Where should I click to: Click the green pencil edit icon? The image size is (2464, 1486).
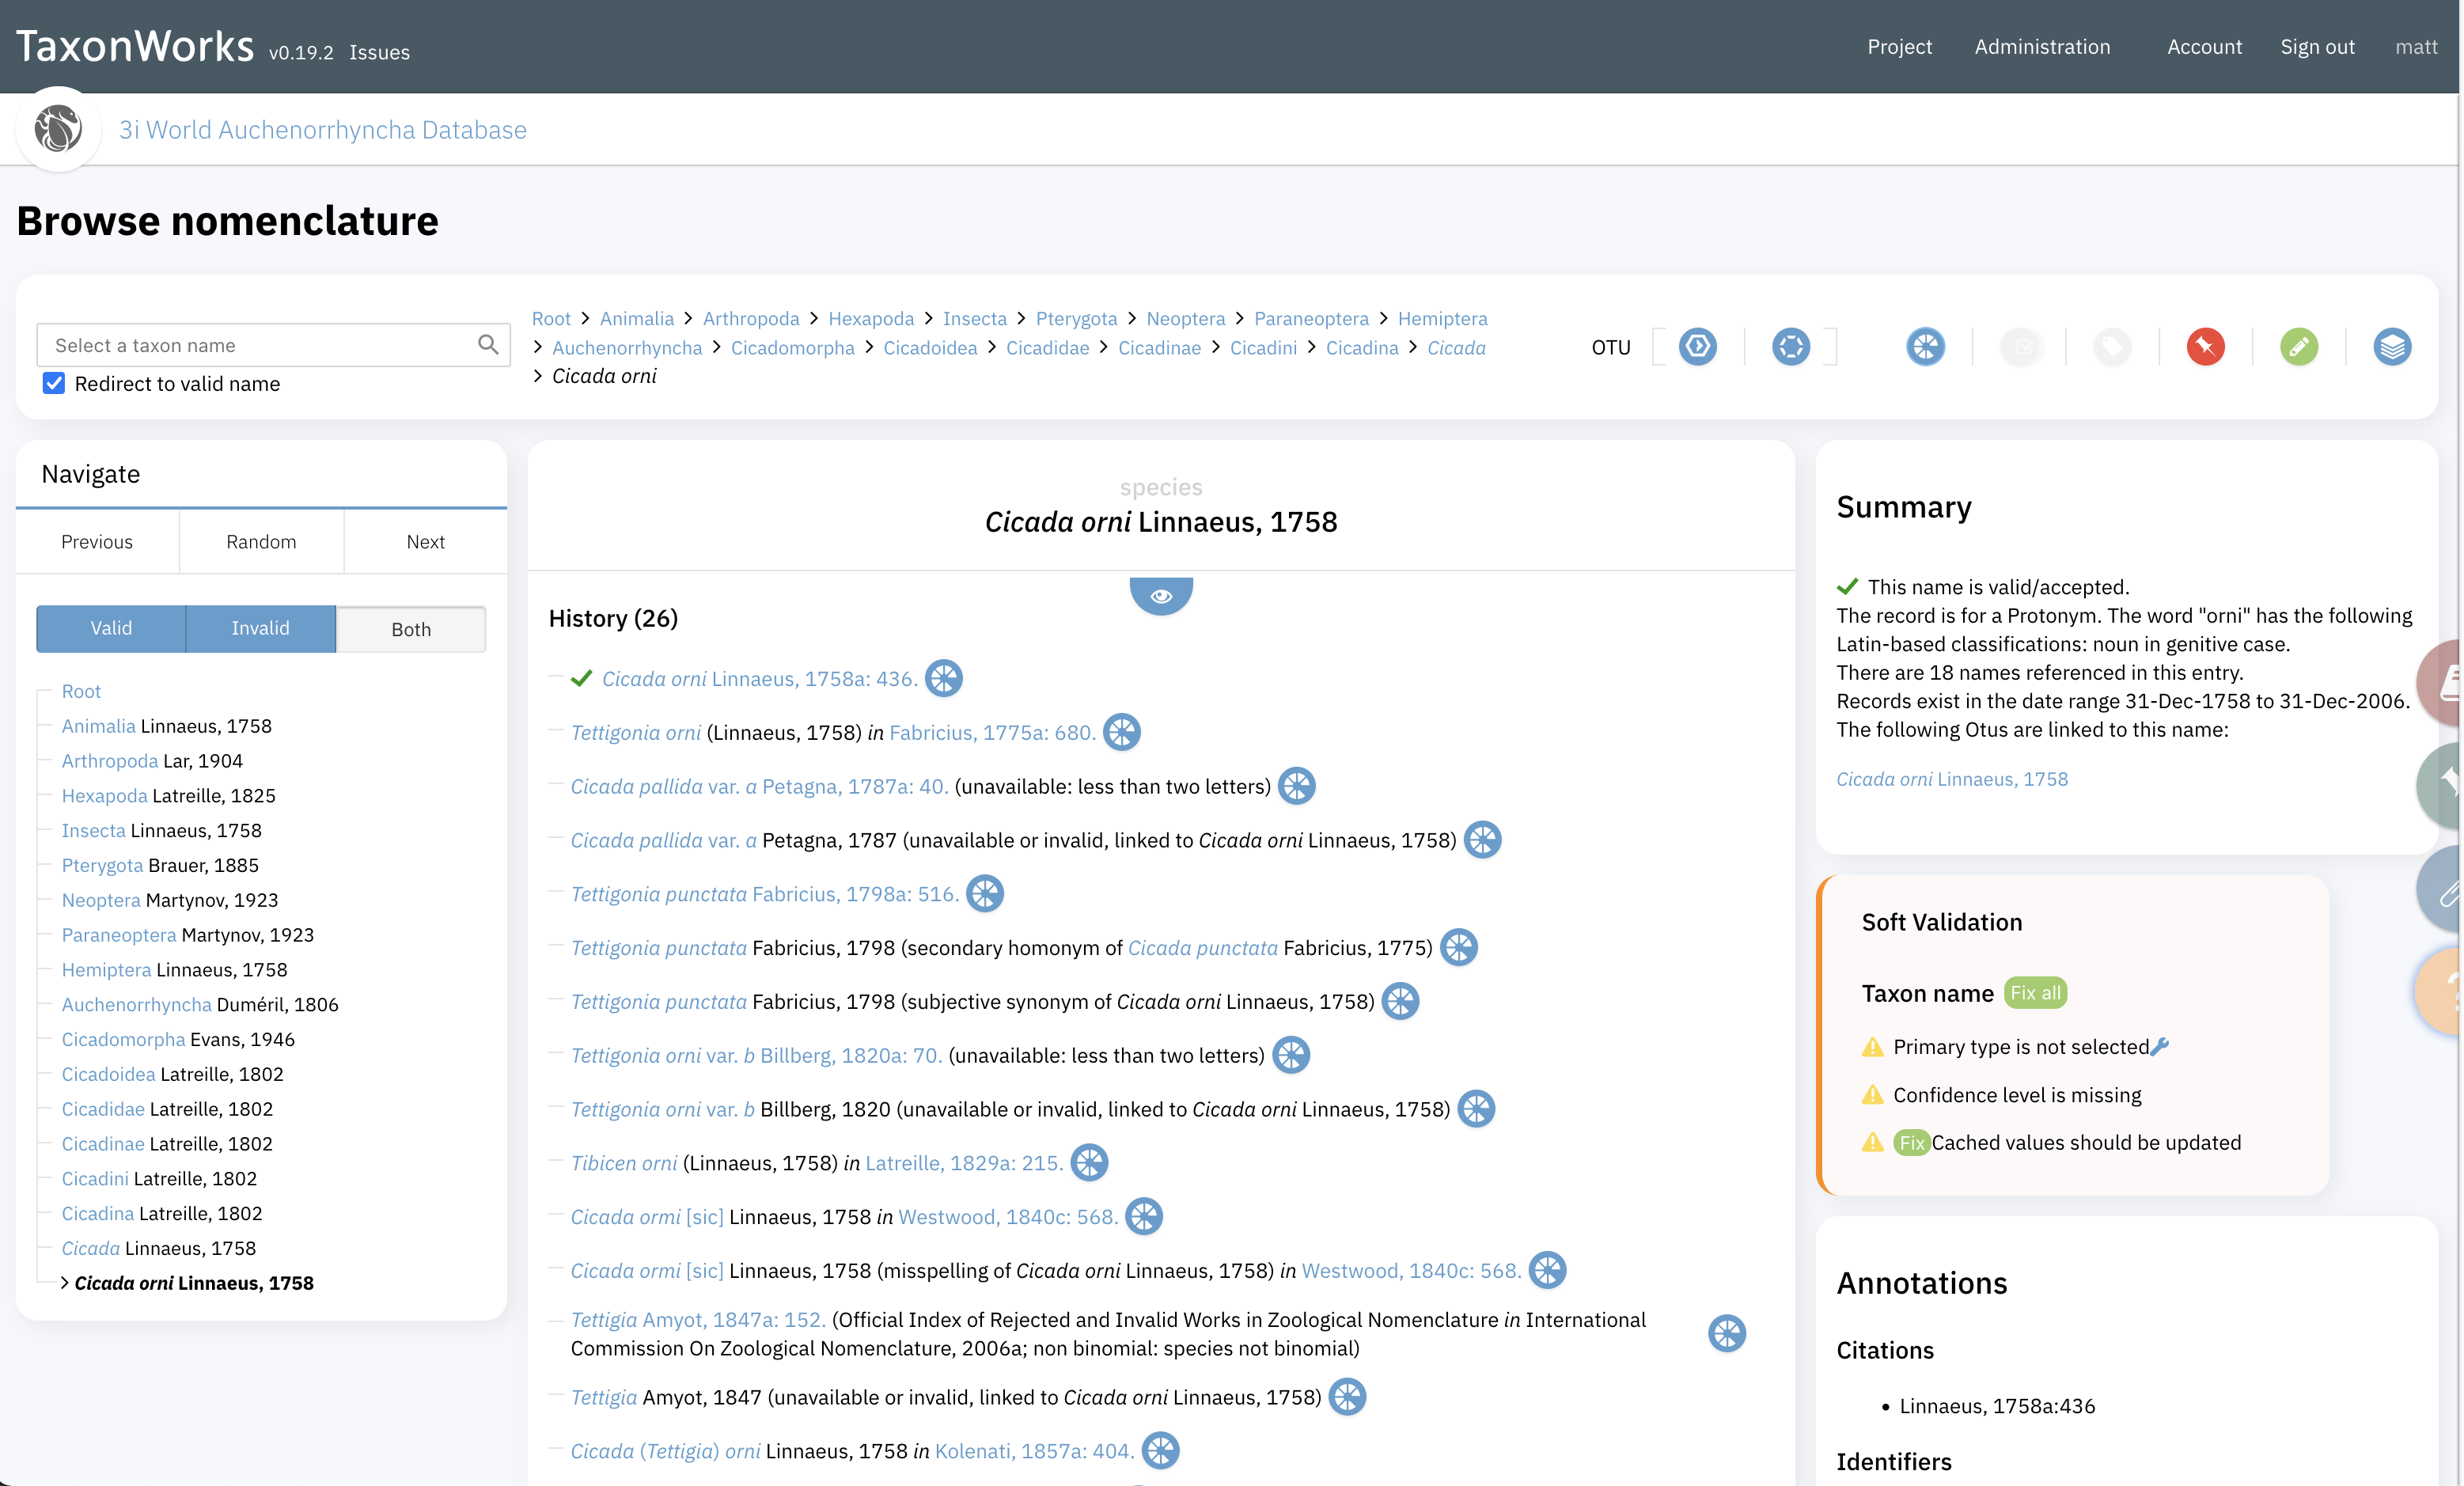(2299, 347)
